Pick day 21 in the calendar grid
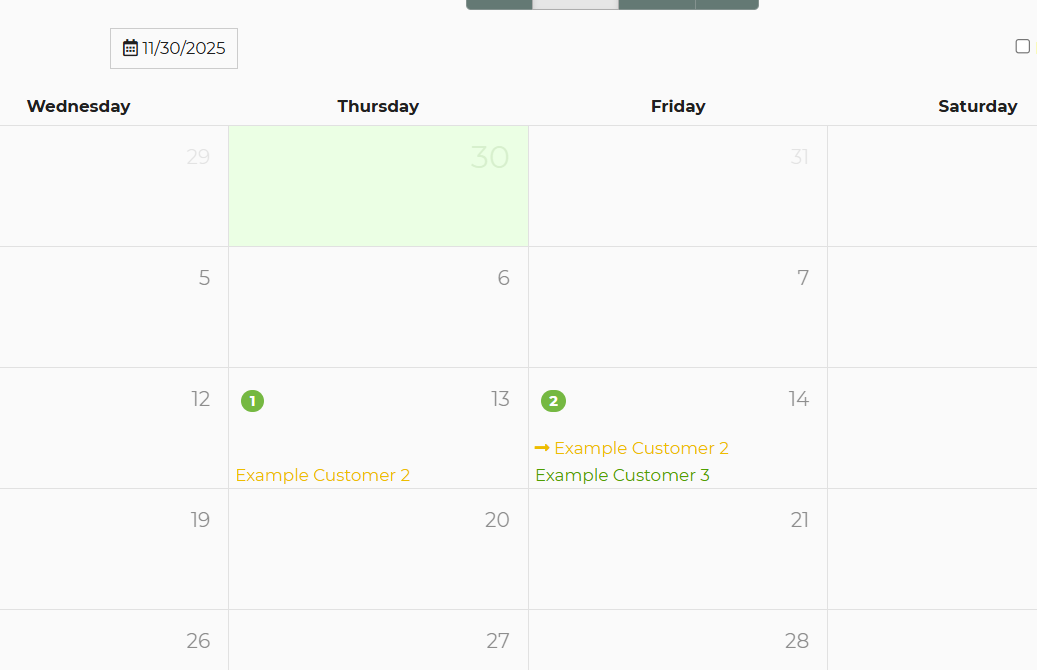The image size is (1037, 670). point(678,549)
